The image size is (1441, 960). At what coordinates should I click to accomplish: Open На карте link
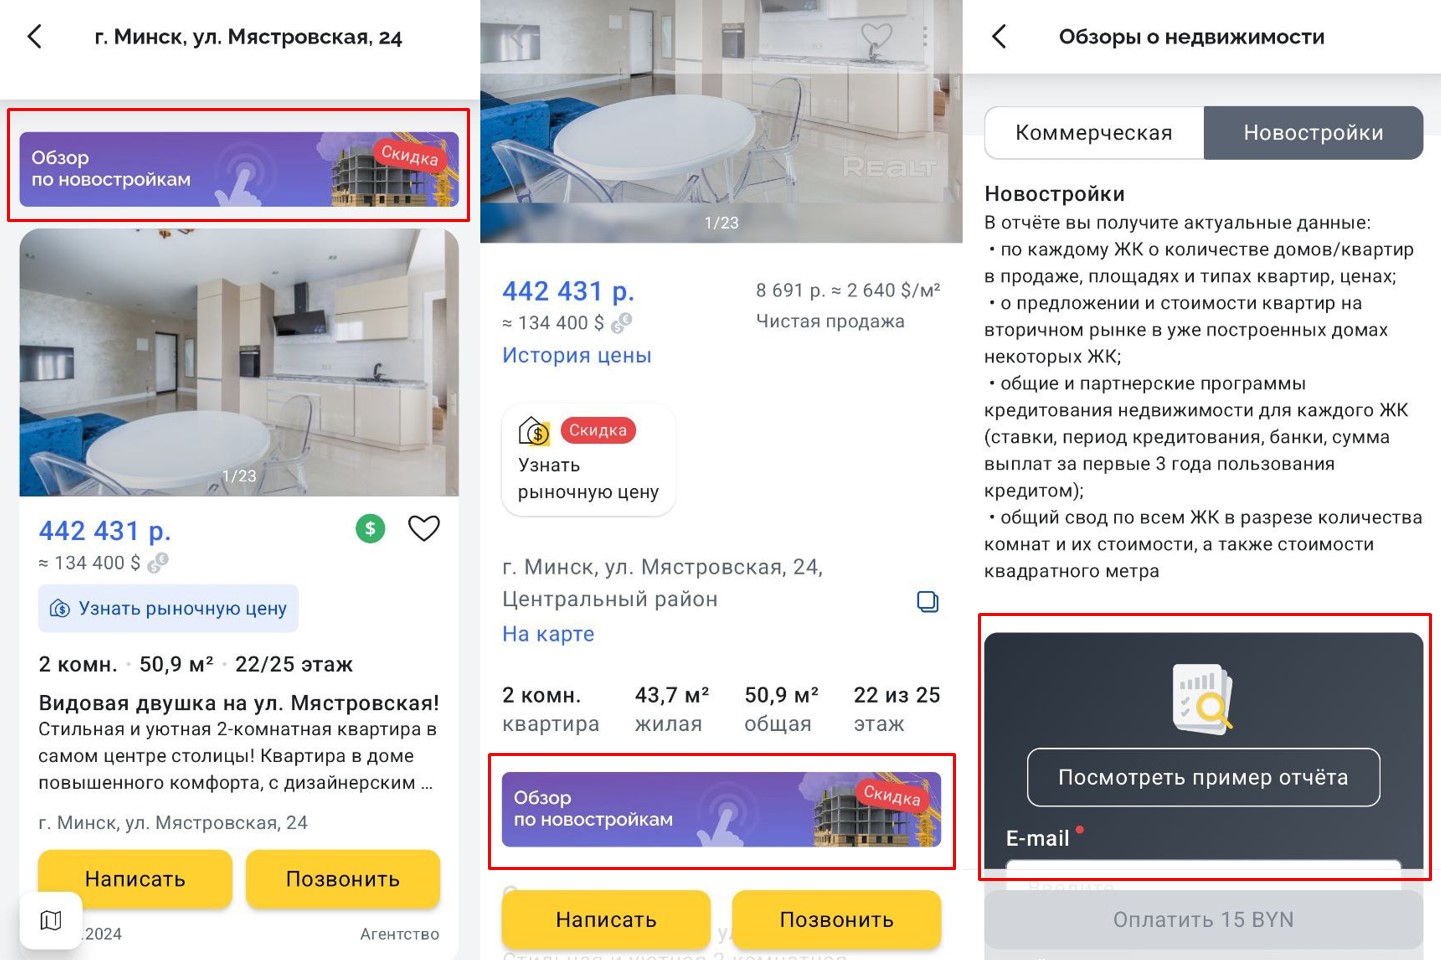(548, 634)
